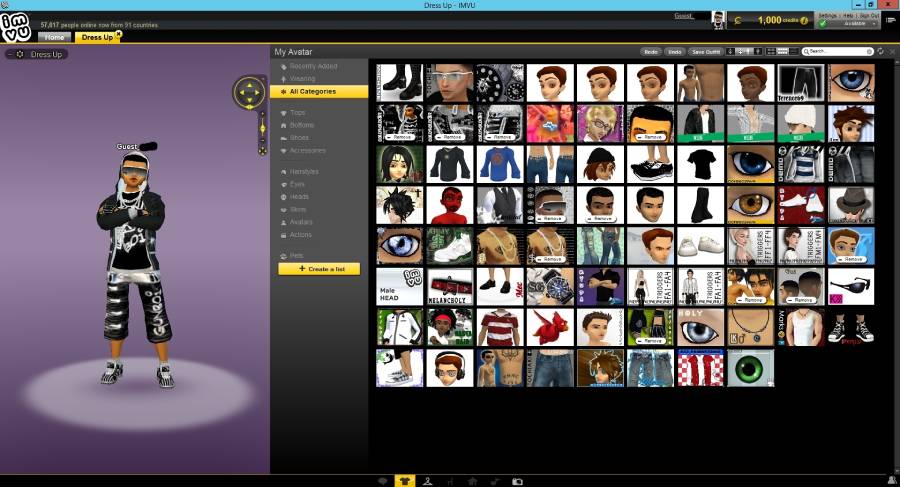Open the Avatars category
The height and width of the screenshot is (487, 900).
301,222
